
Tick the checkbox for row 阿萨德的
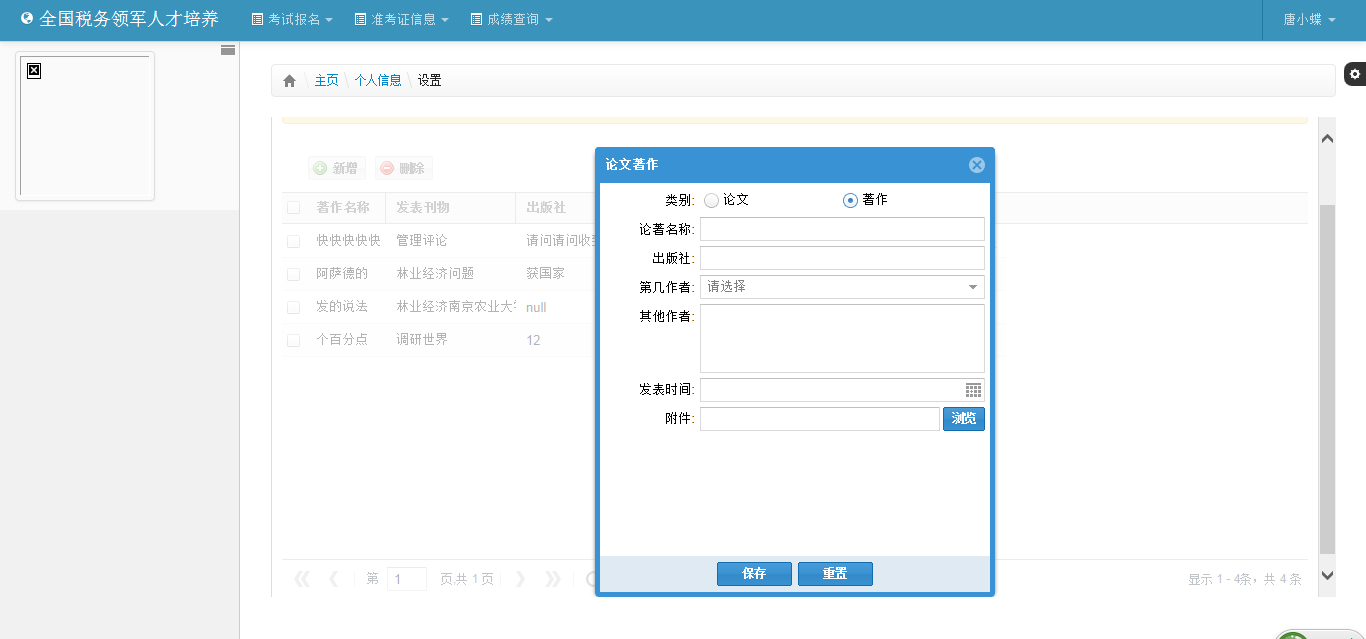pos(293,274)
